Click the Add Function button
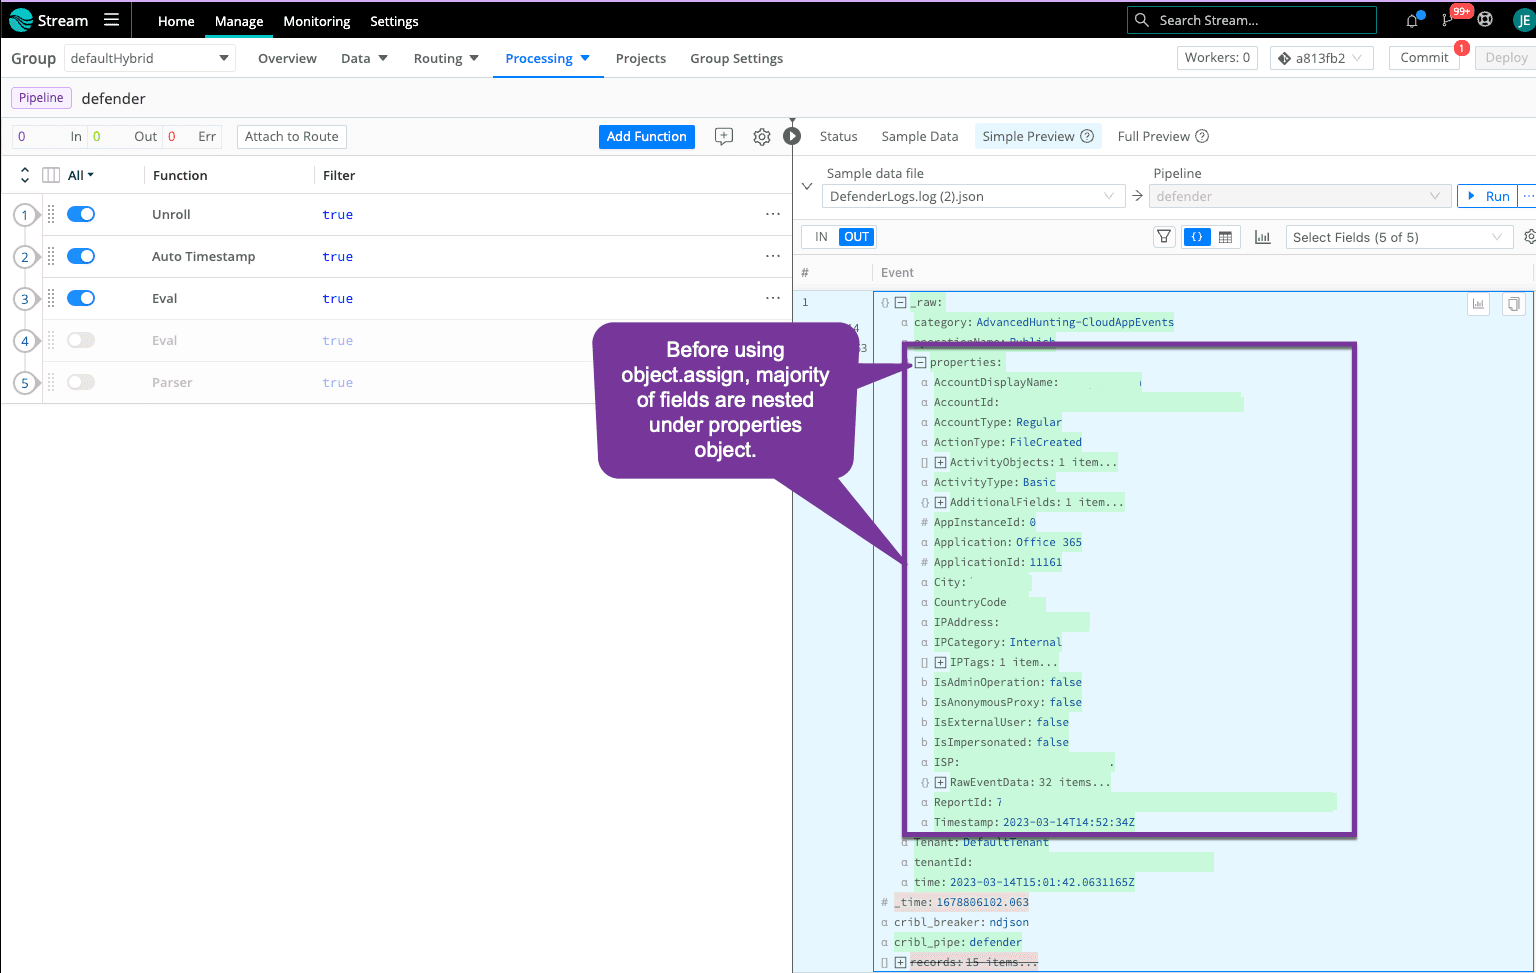1536x973 pixels. coord(646,137)
